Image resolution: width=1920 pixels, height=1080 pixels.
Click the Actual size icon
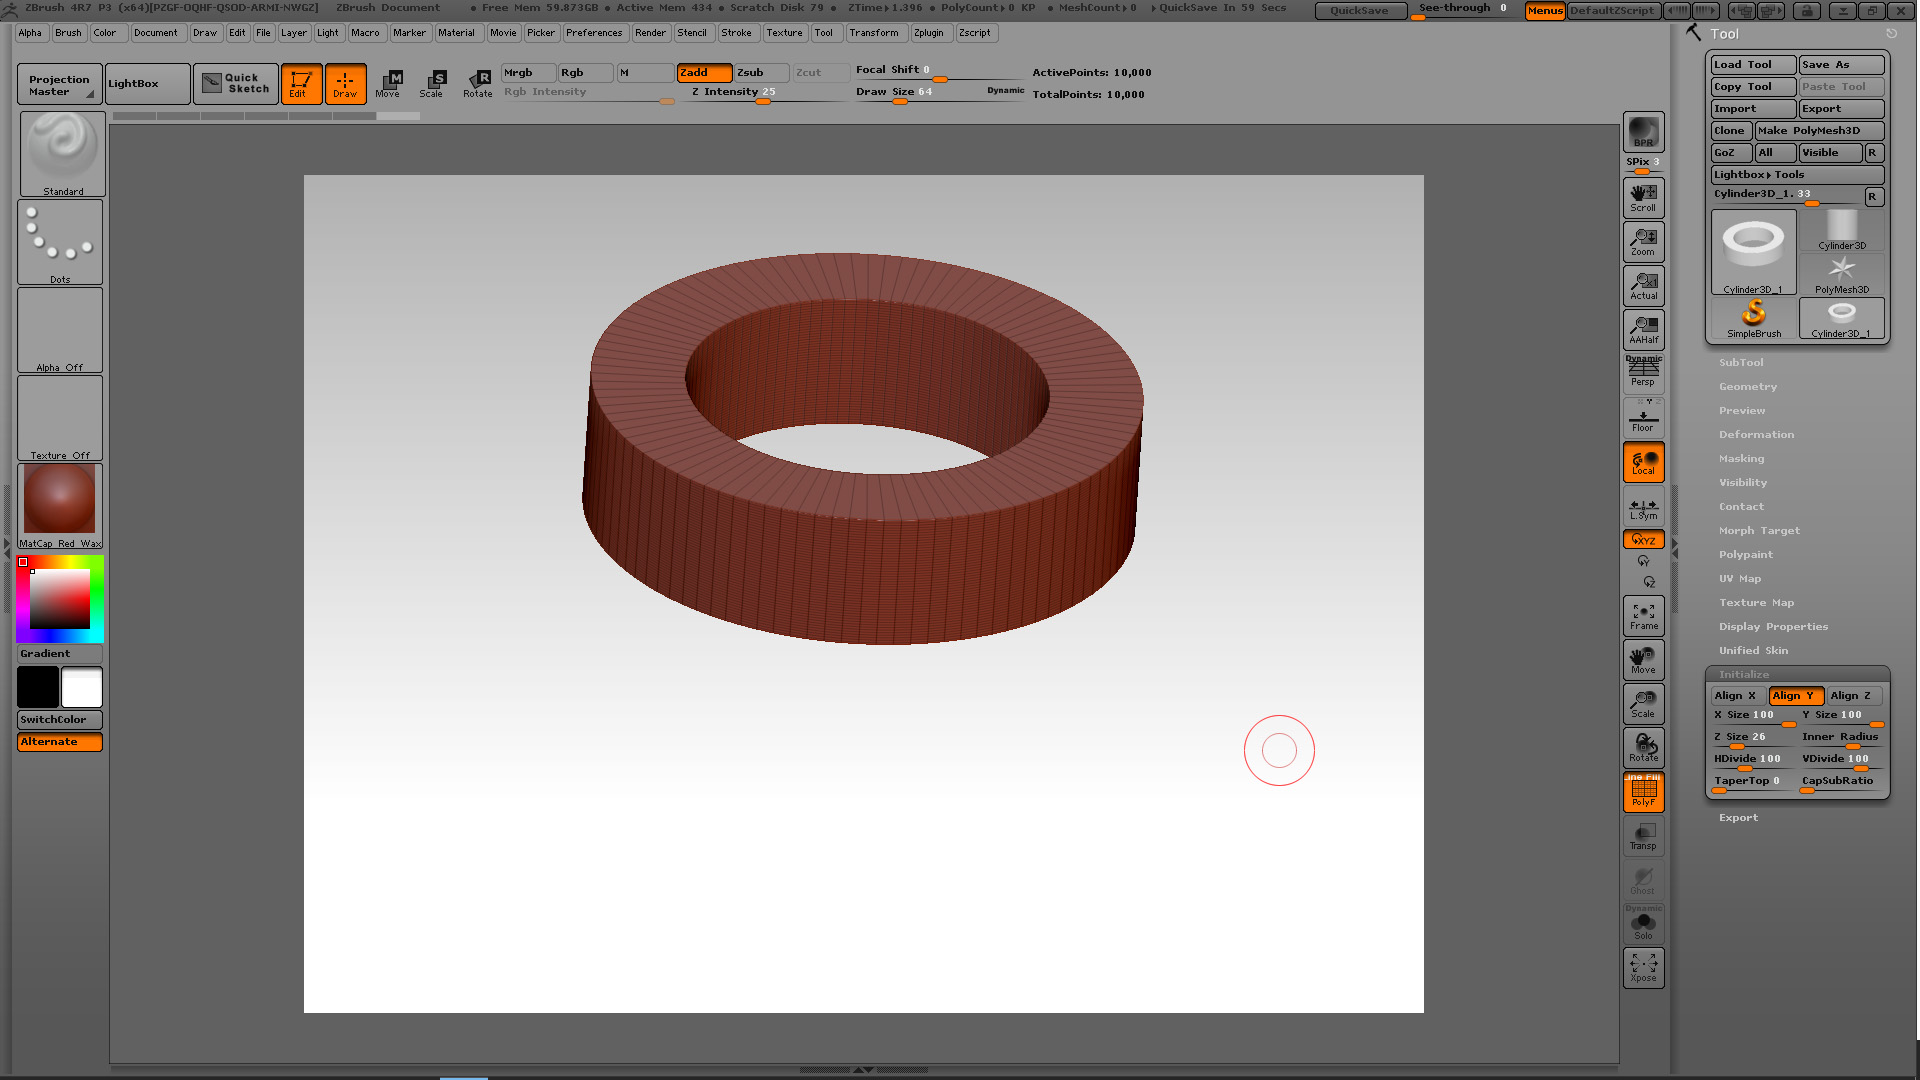click(1643, 285)
